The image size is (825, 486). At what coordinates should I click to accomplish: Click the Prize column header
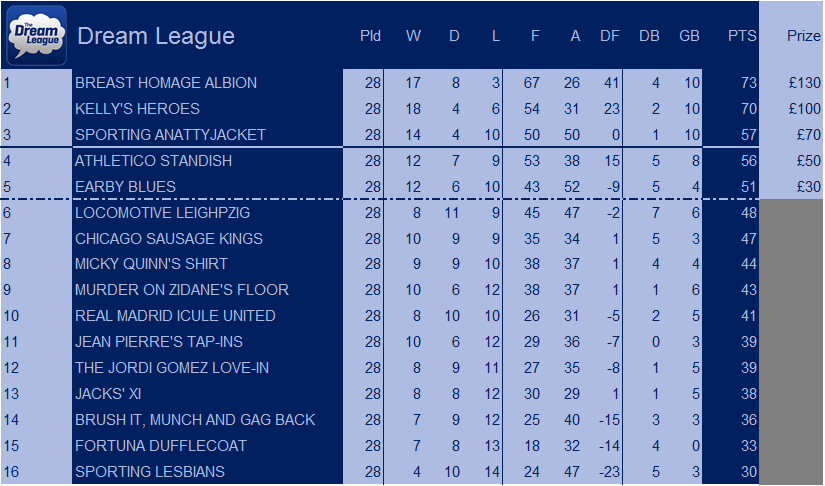[x=803, y=36]
